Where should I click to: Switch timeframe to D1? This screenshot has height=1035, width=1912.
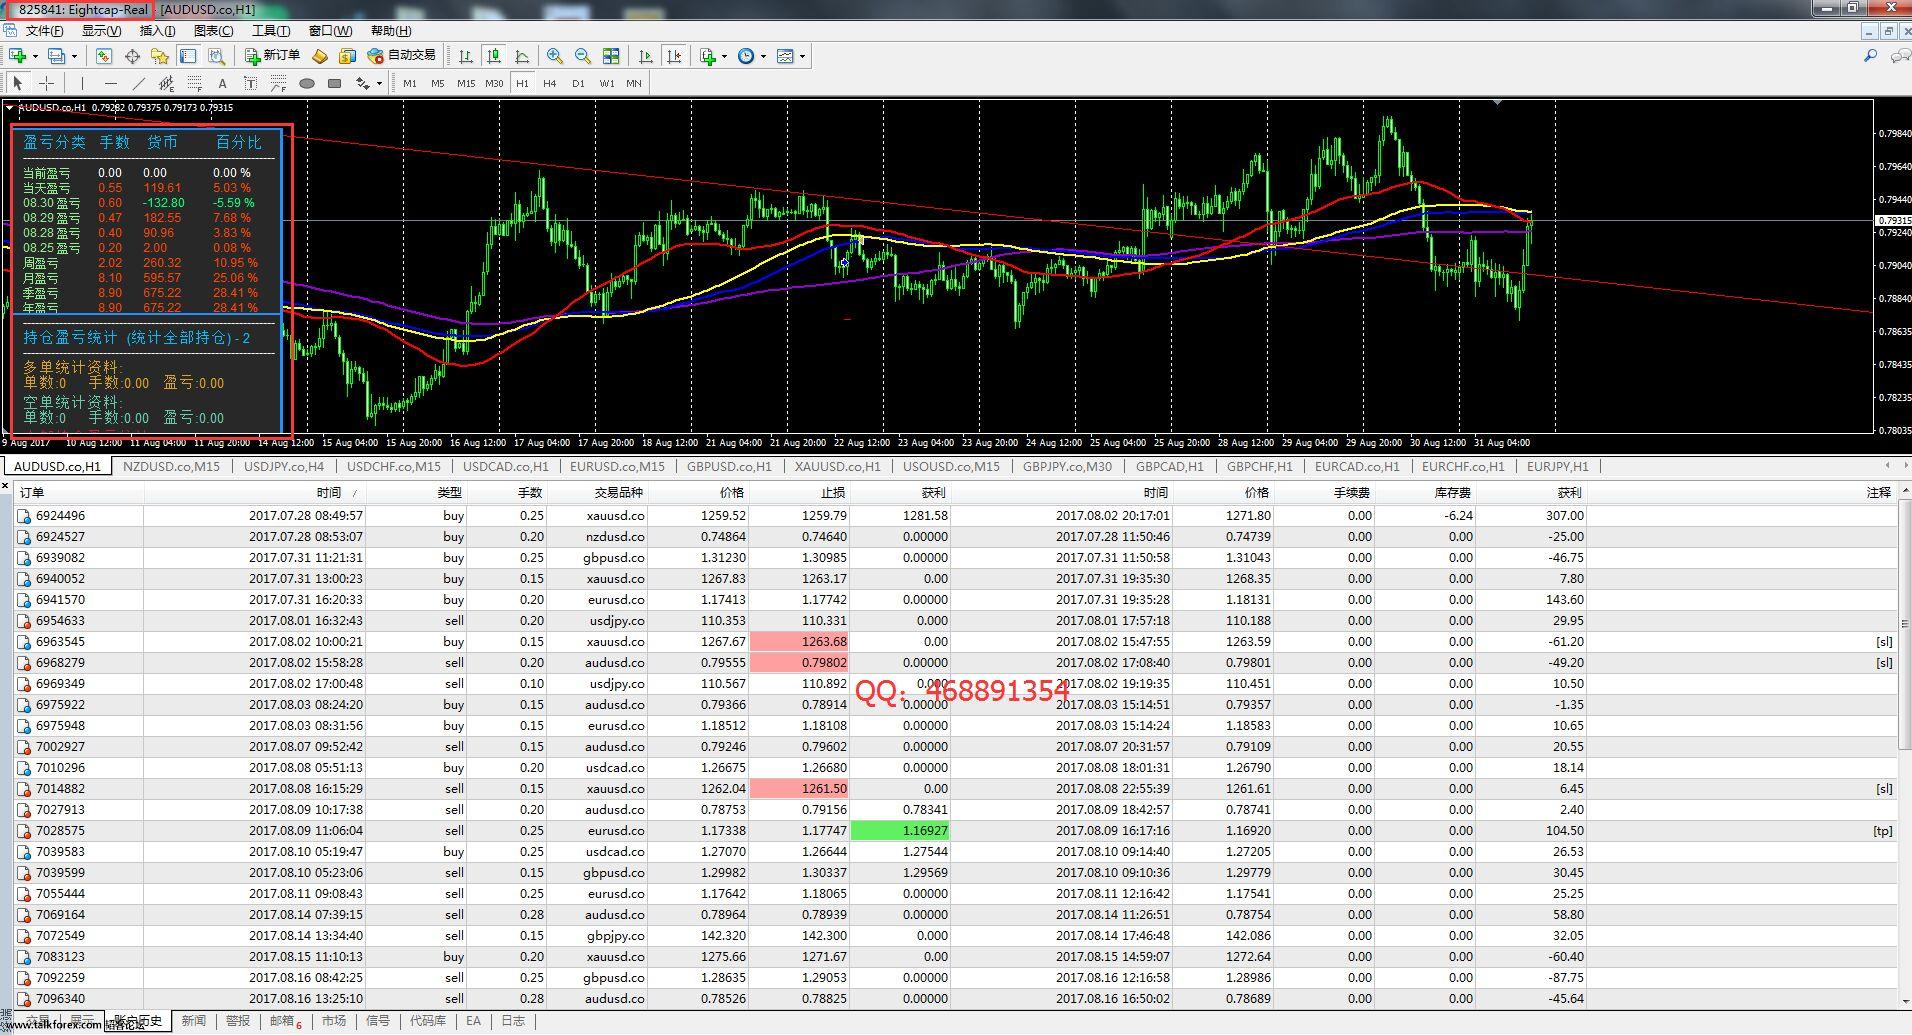pos(578,83)
